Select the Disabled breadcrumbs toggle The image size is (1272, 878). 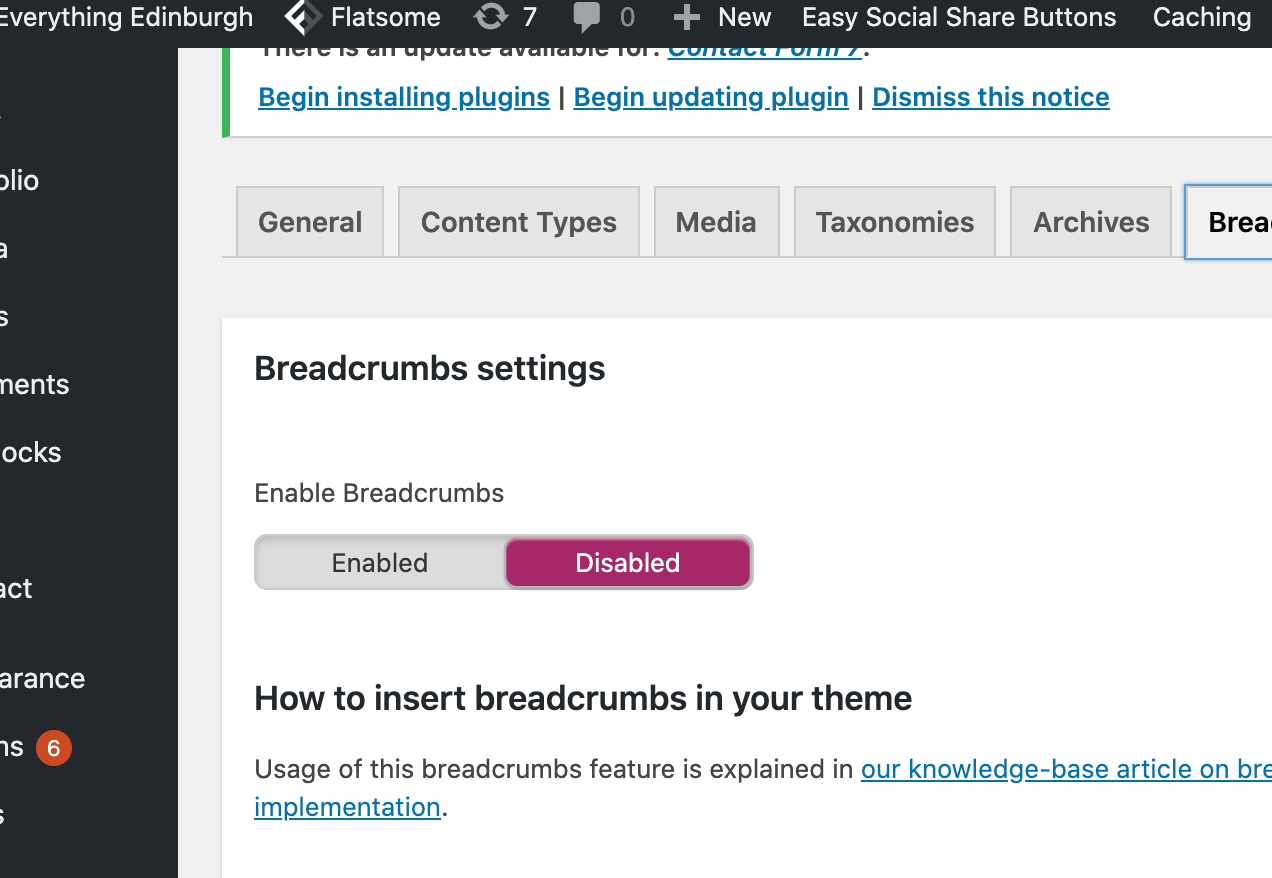628,563
